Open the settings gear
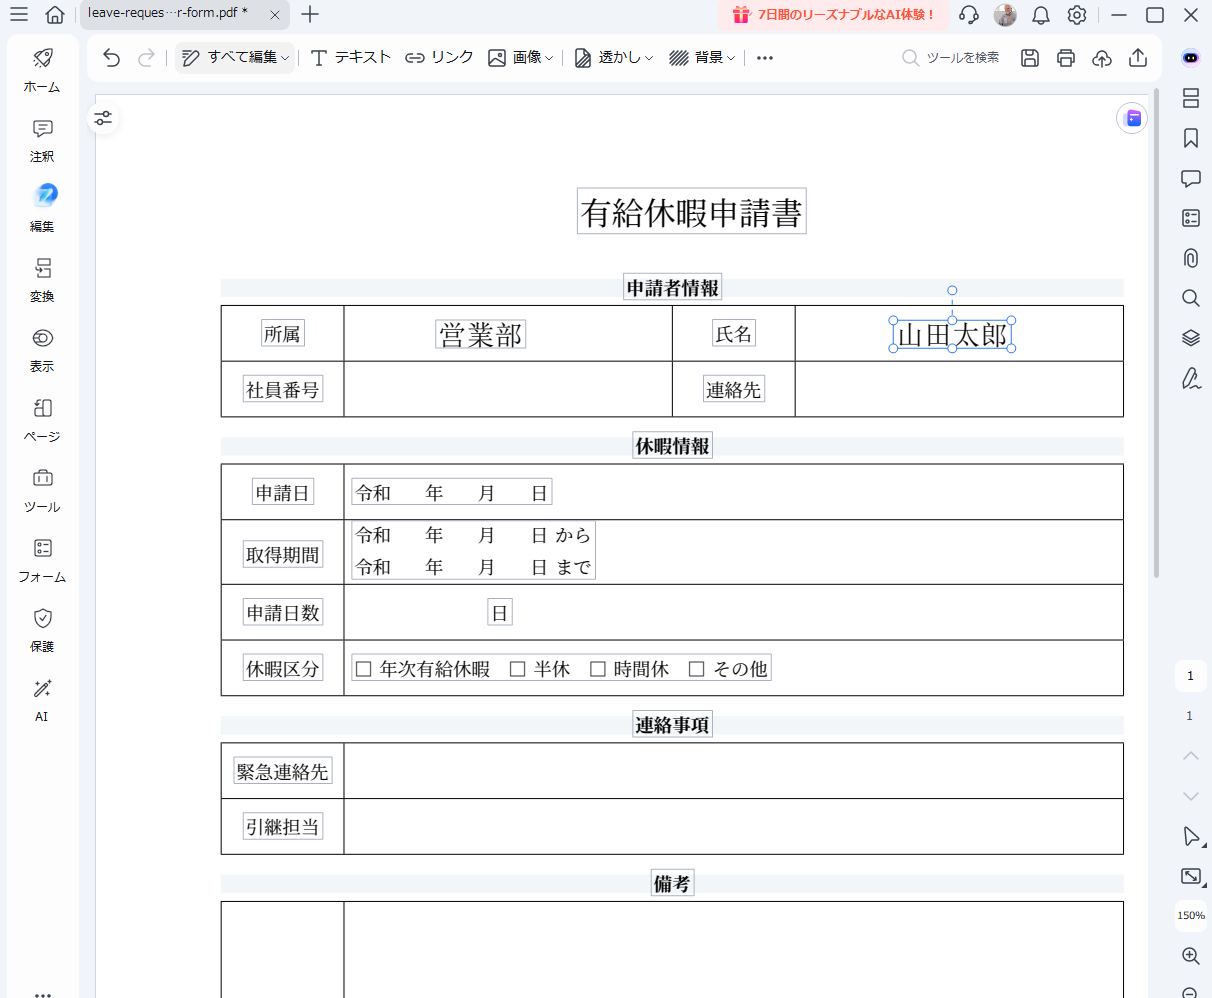Image resolution: width=1212 pixels, height=998 pixels. click(x=1077, y=14)
